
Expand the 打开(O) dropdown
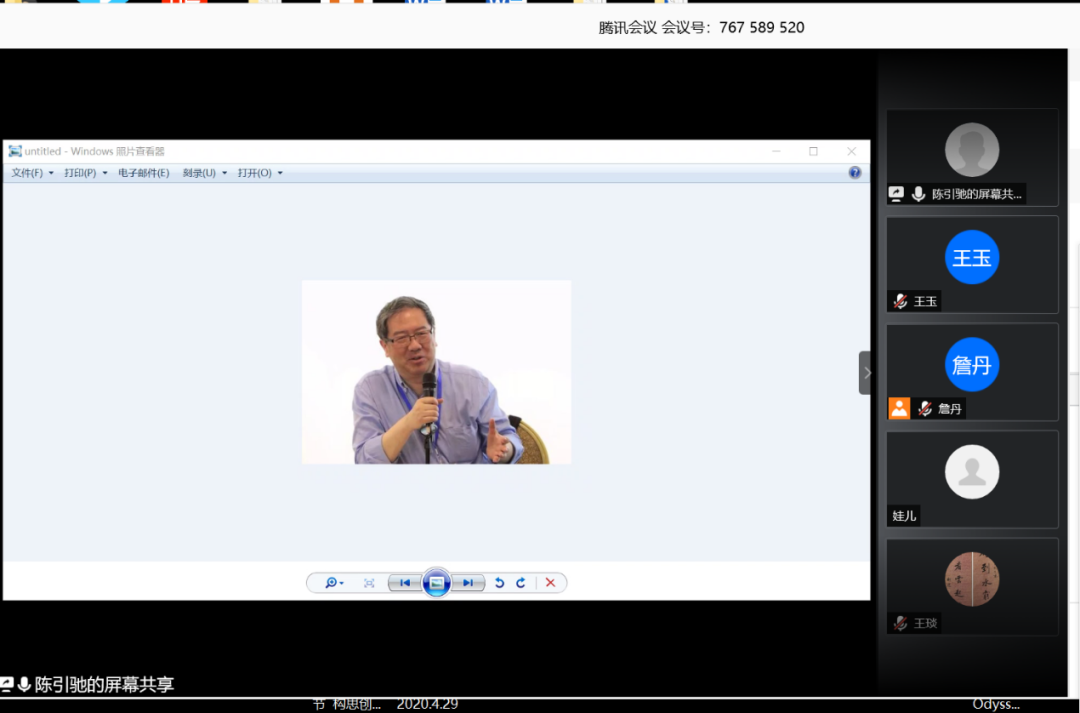pyautogui.click(x=260, y=173)
